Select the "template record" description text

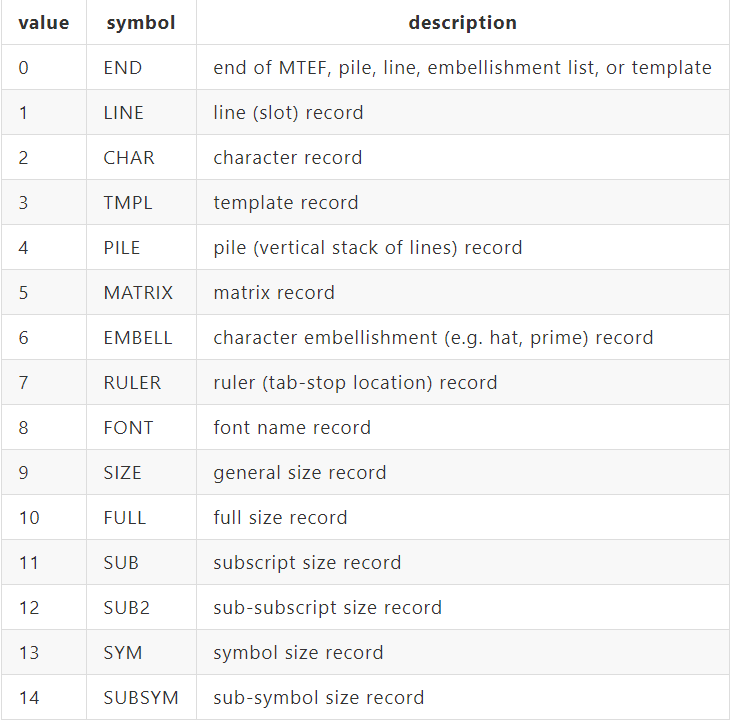[x=285, y=203]
